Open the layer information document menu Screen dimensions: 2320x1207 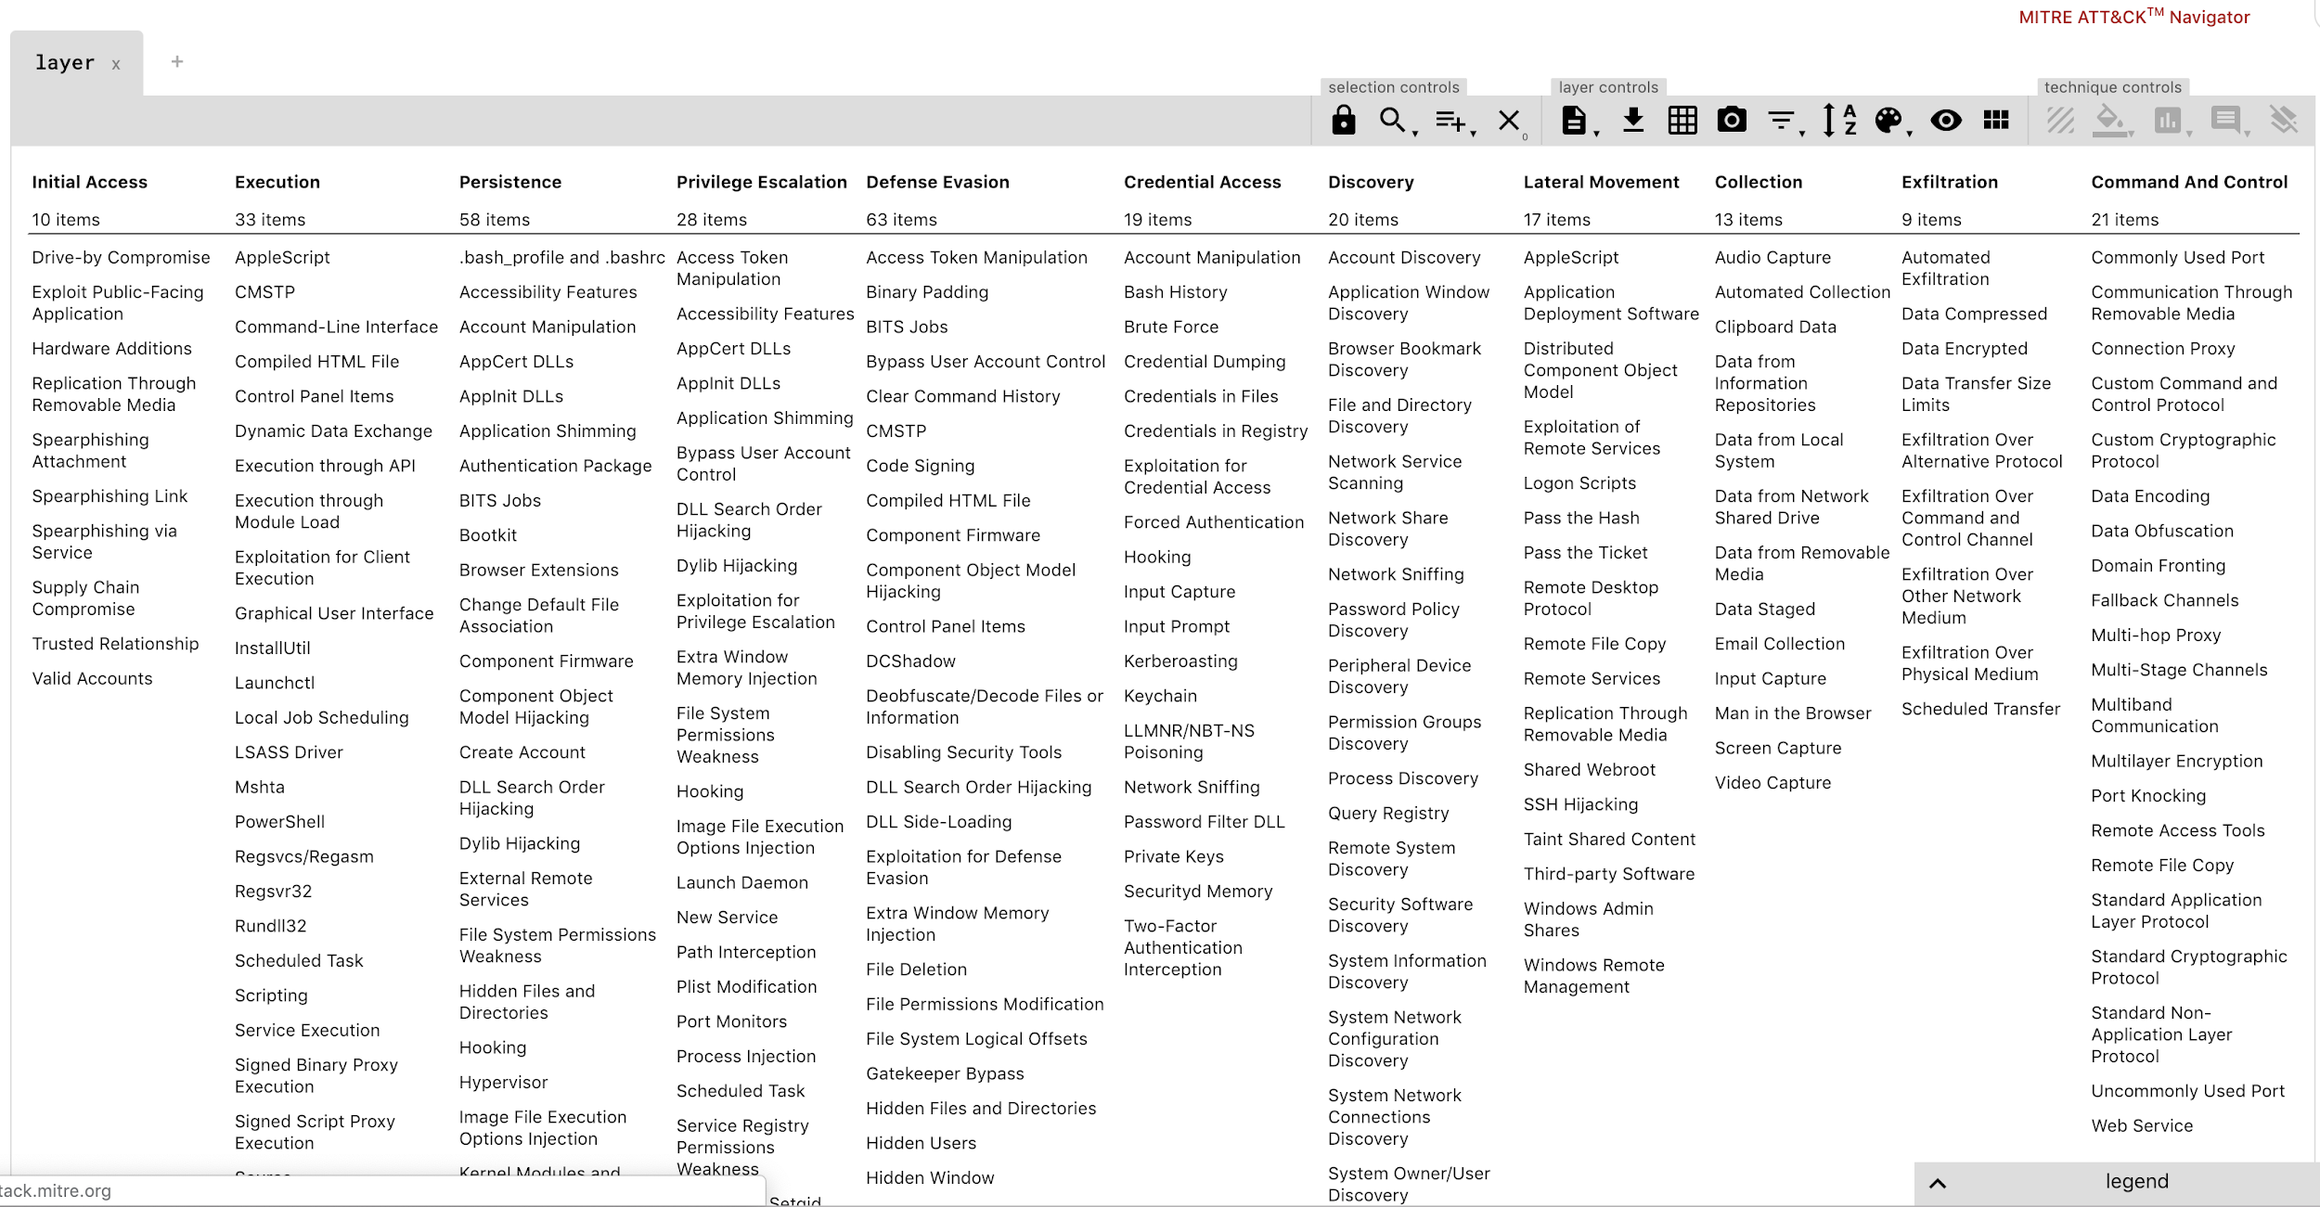pos(1574,121)
